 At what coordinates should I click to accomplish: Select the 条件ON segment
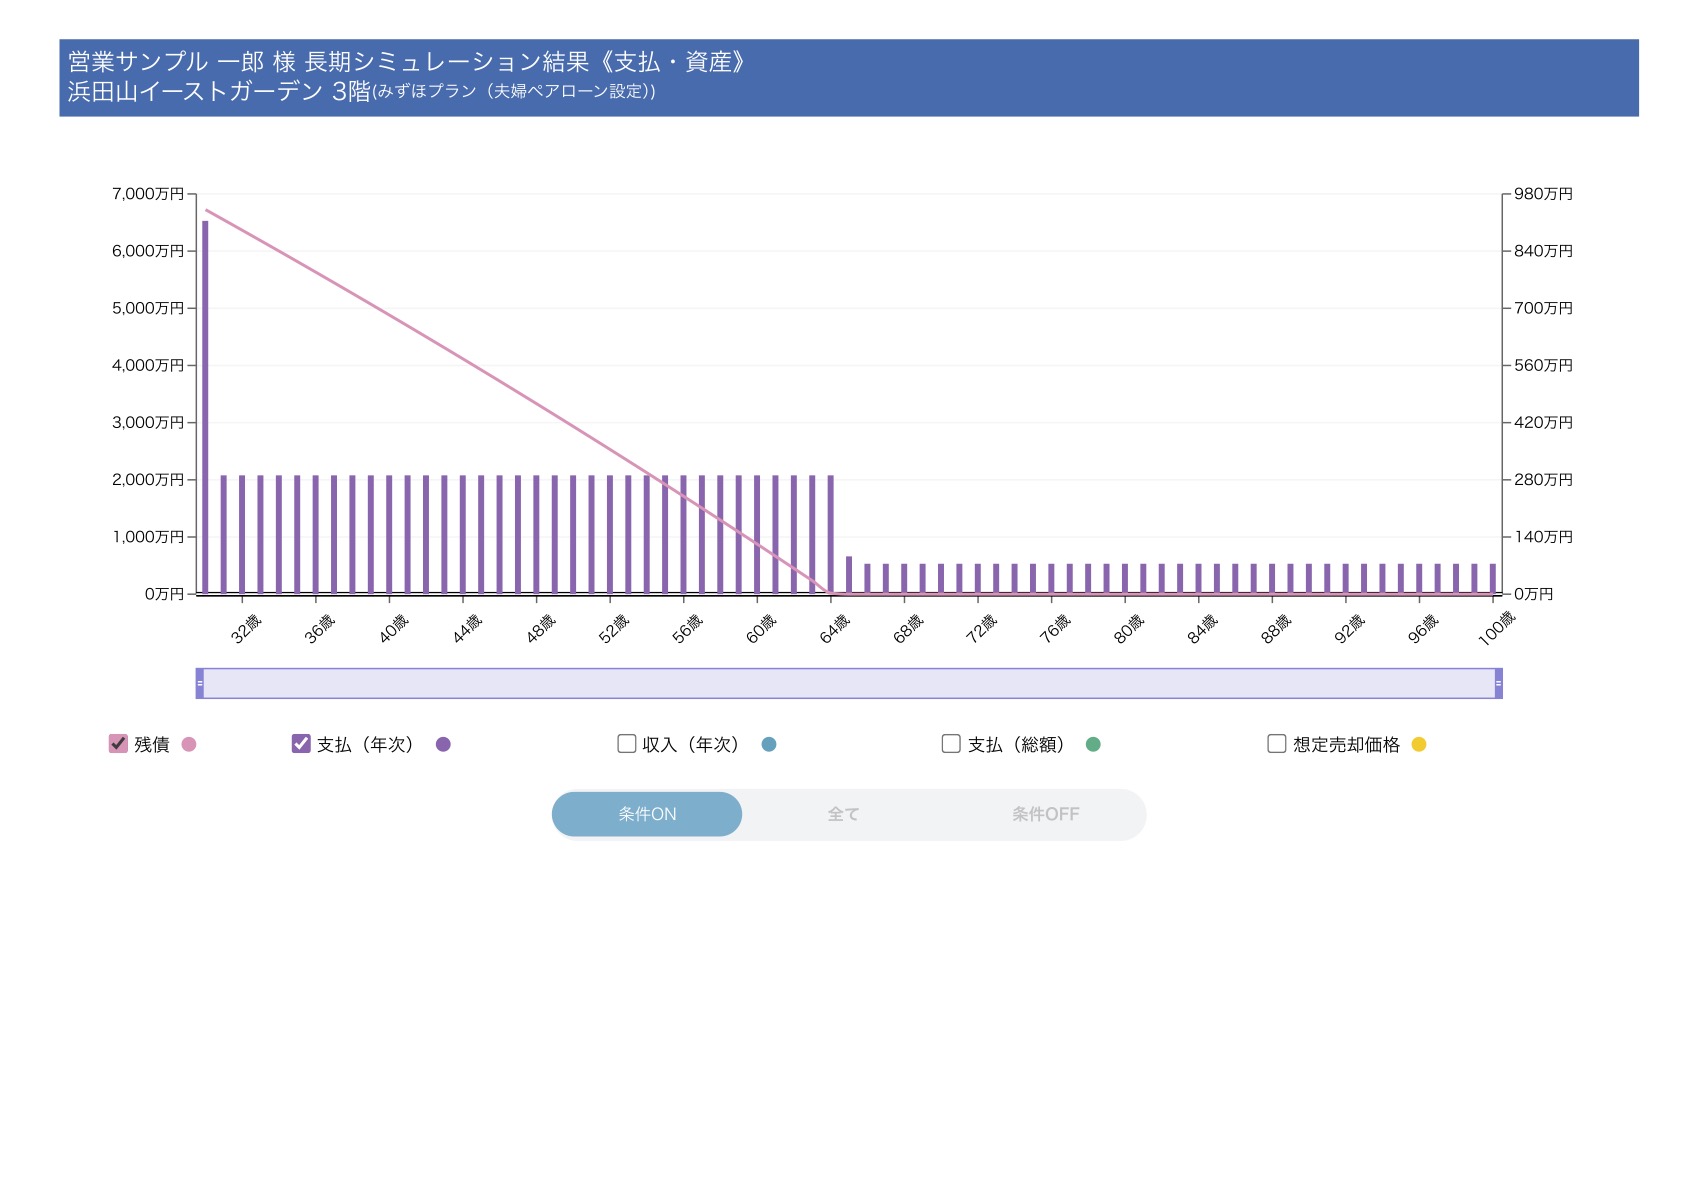[x=647, y=814]
